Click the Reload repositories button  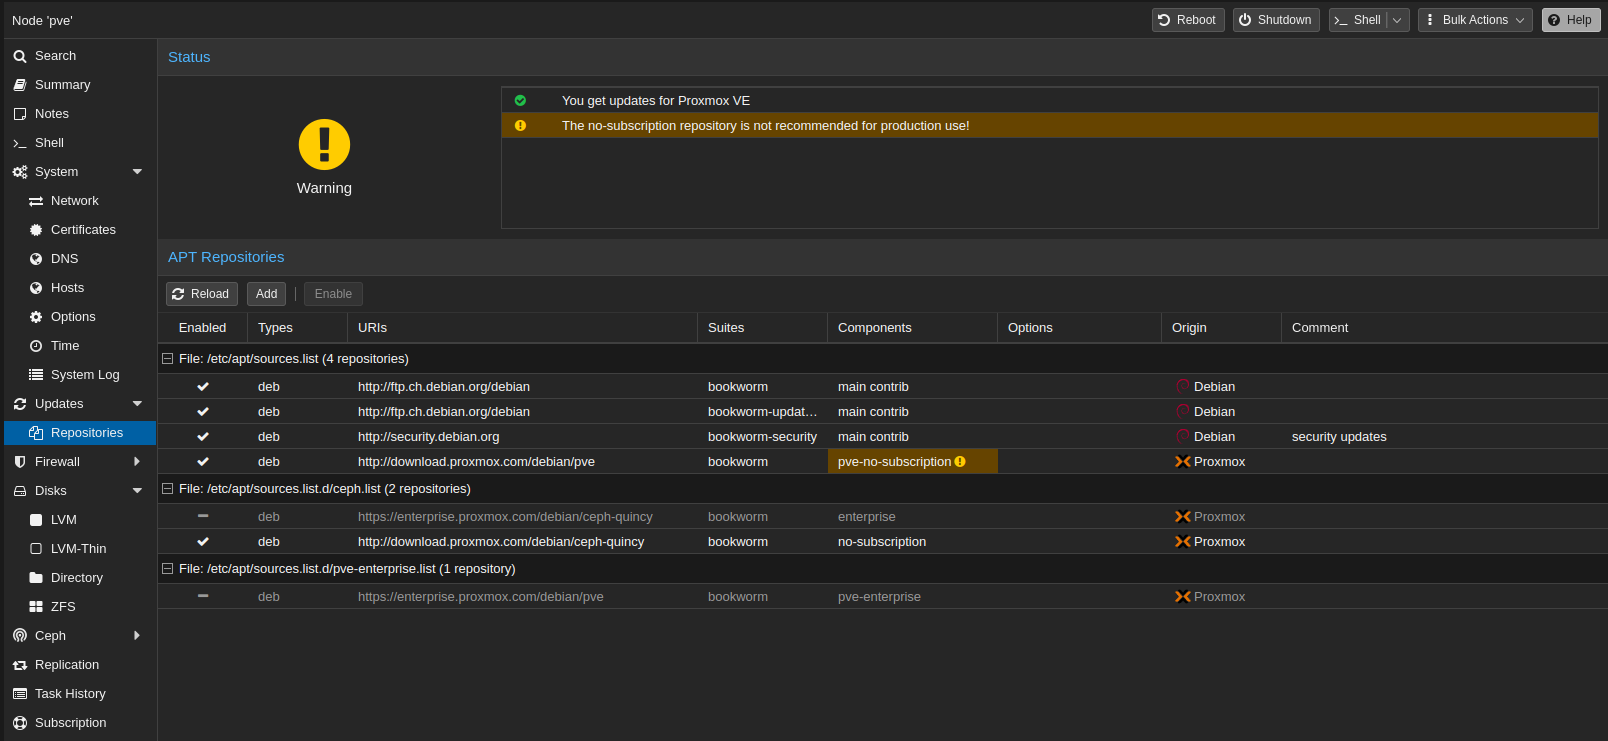202,294
